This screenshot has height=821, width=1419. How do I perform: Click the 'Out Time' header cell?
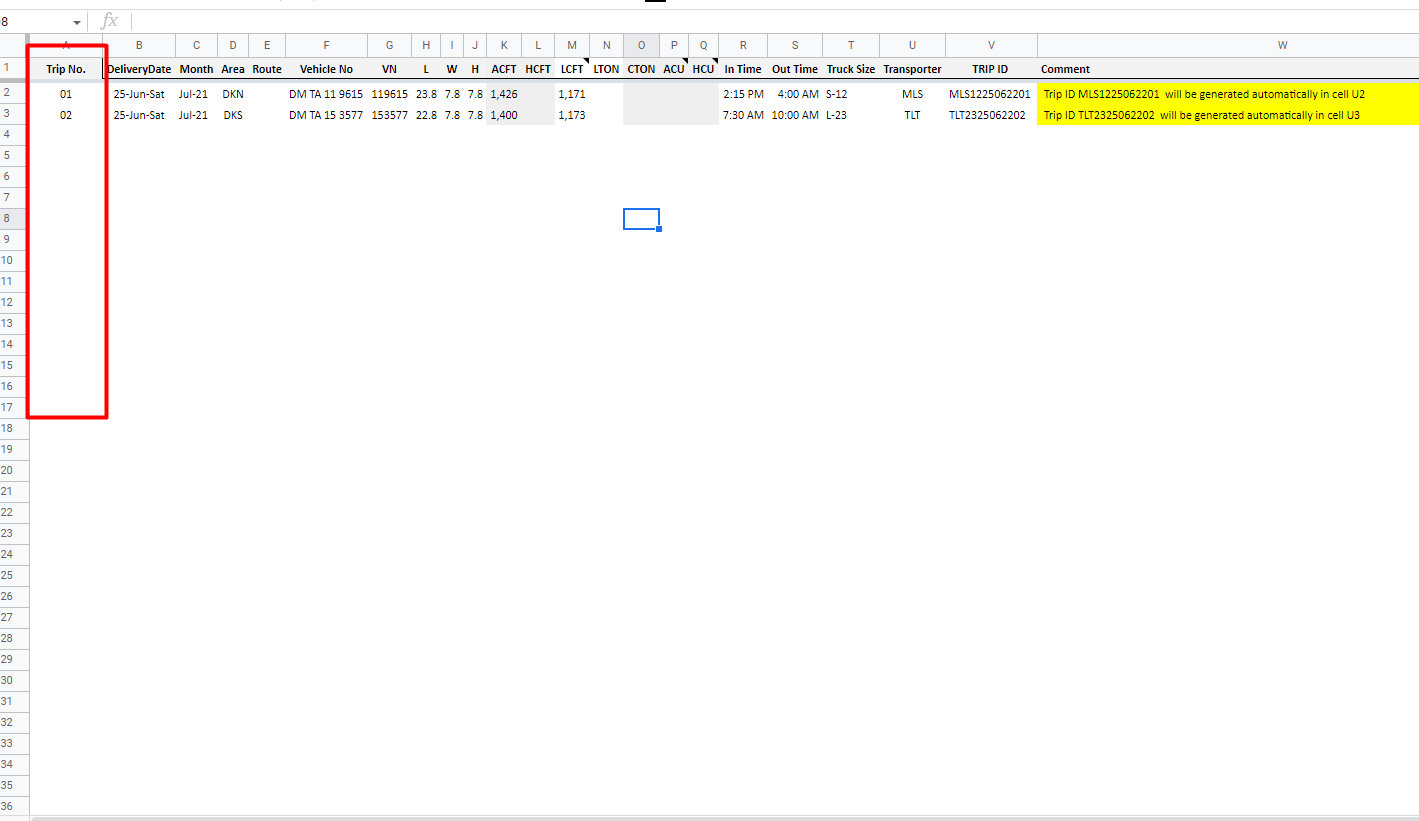[795, 69]
